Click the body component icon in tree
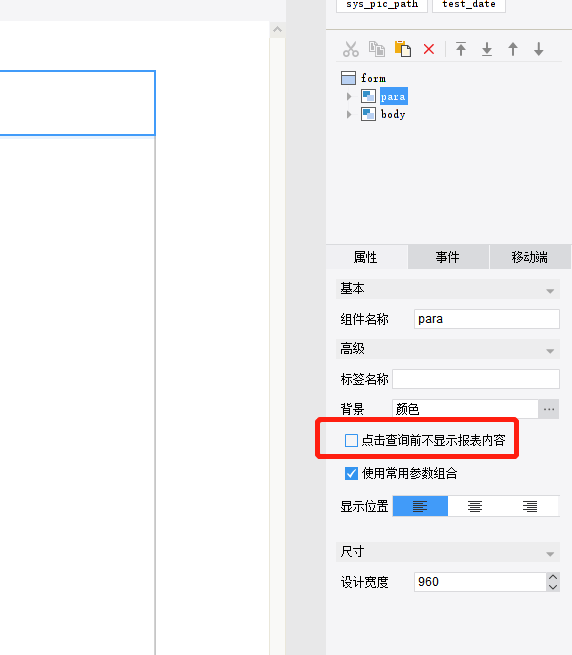 pyautogui.click(x=368, y=114)
